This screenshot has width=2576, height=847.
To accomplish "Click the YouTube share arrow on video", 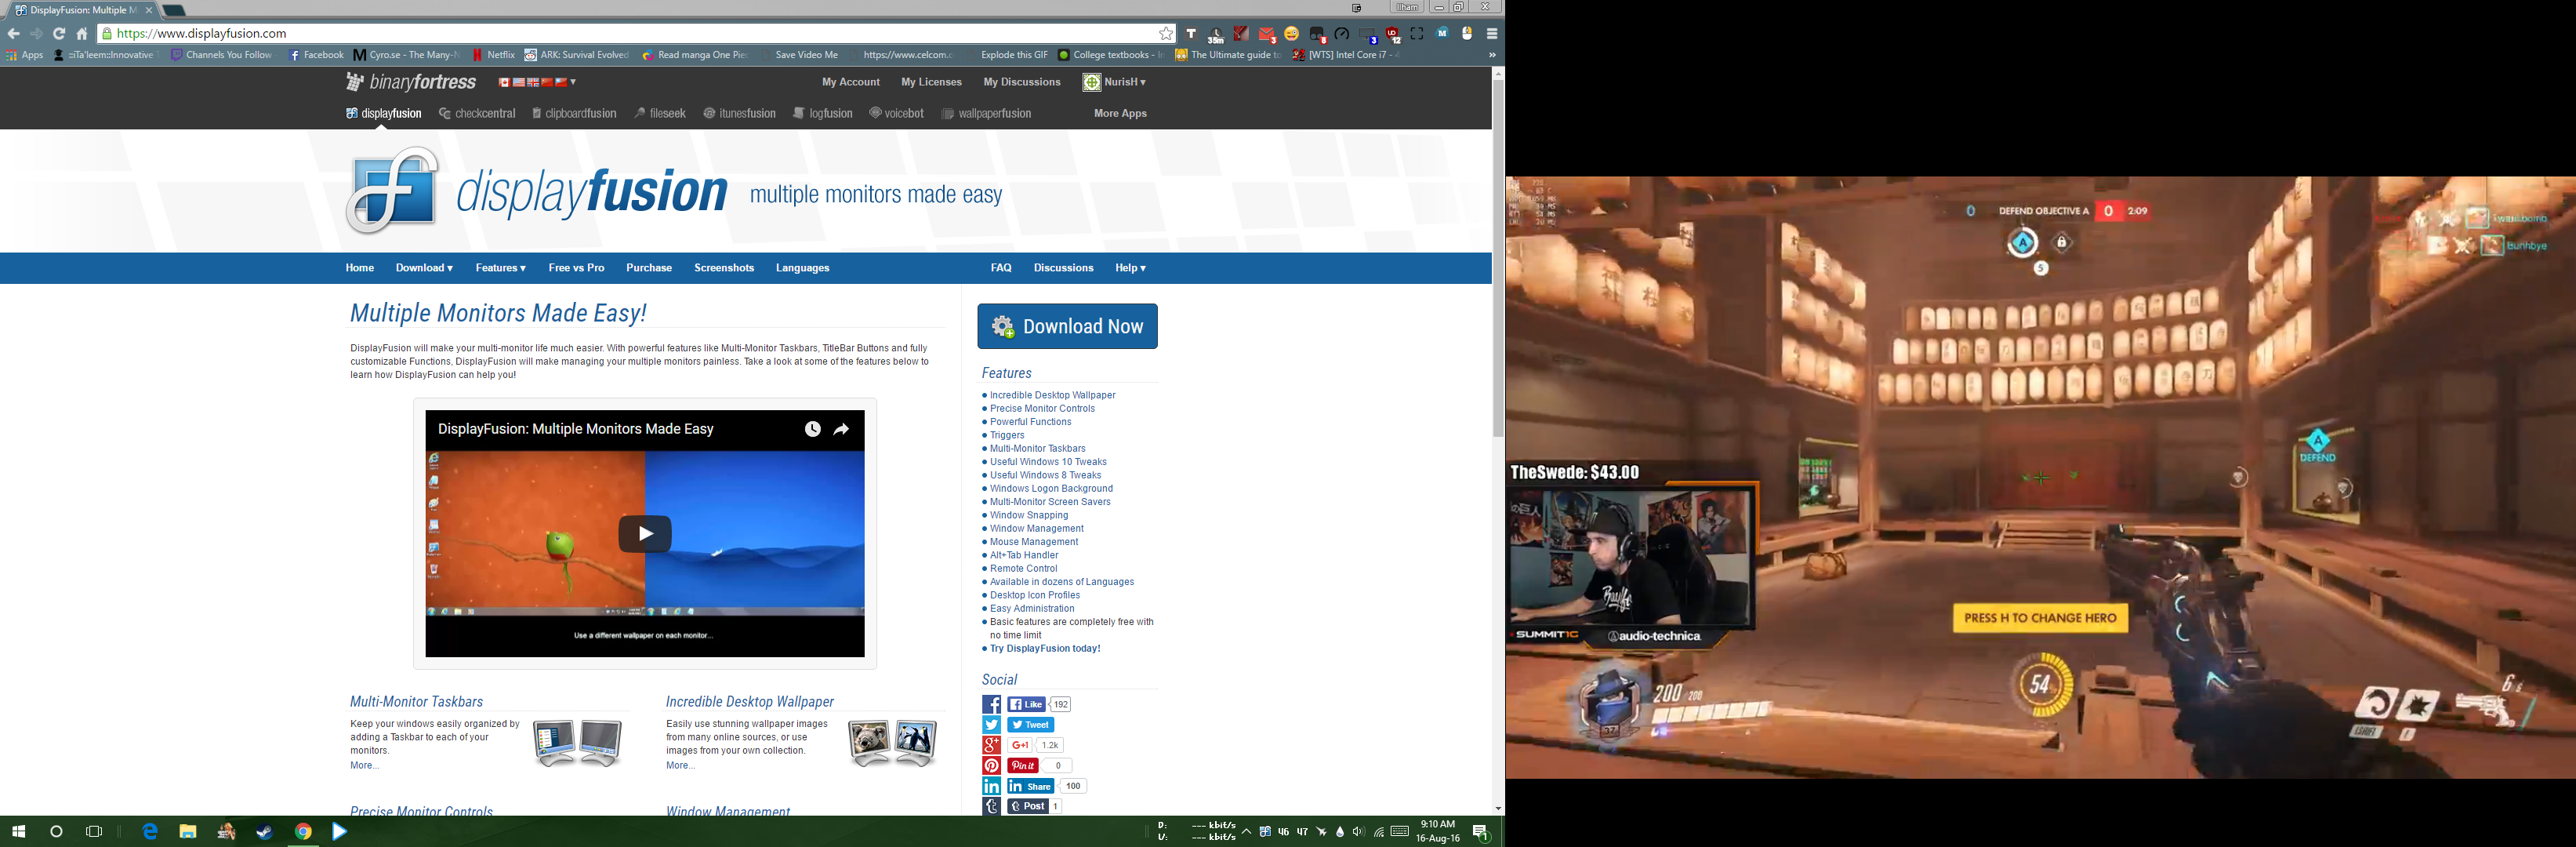I will (x=841, y=429).
